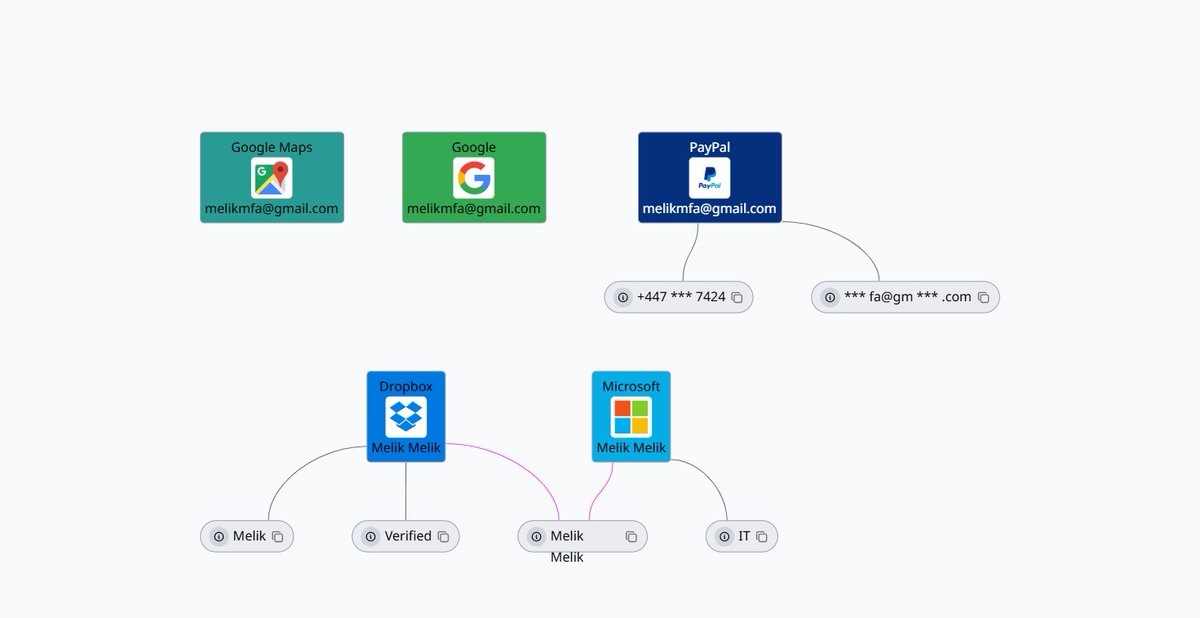Copy the IT node value
The width and height of the screenshot is (1200, 618).
tap(761, 537)
